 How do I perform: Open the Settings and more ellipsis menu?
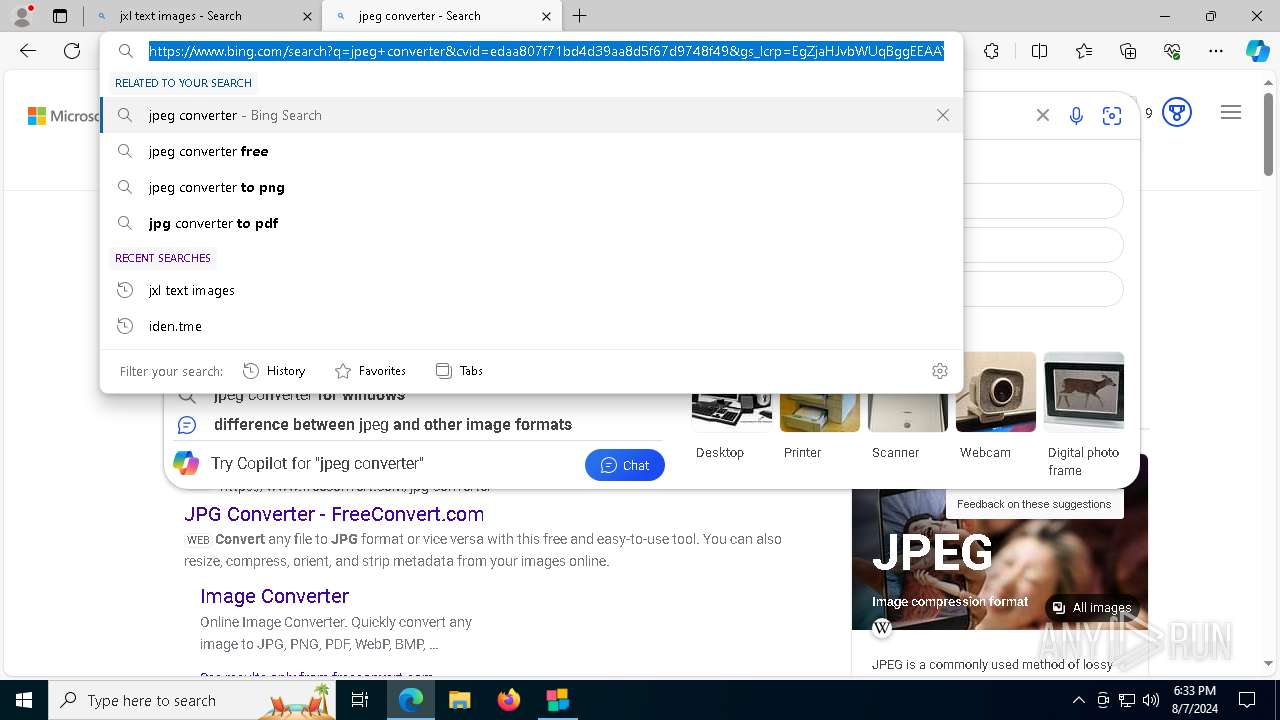pyautogui.click(x=1216, y=51)
